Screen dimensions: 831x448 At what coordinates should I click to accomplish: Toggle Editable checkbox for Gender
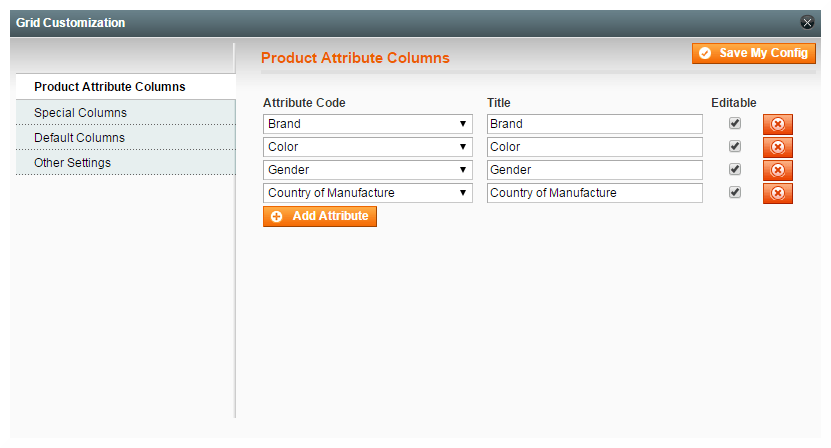click(735, 169)
